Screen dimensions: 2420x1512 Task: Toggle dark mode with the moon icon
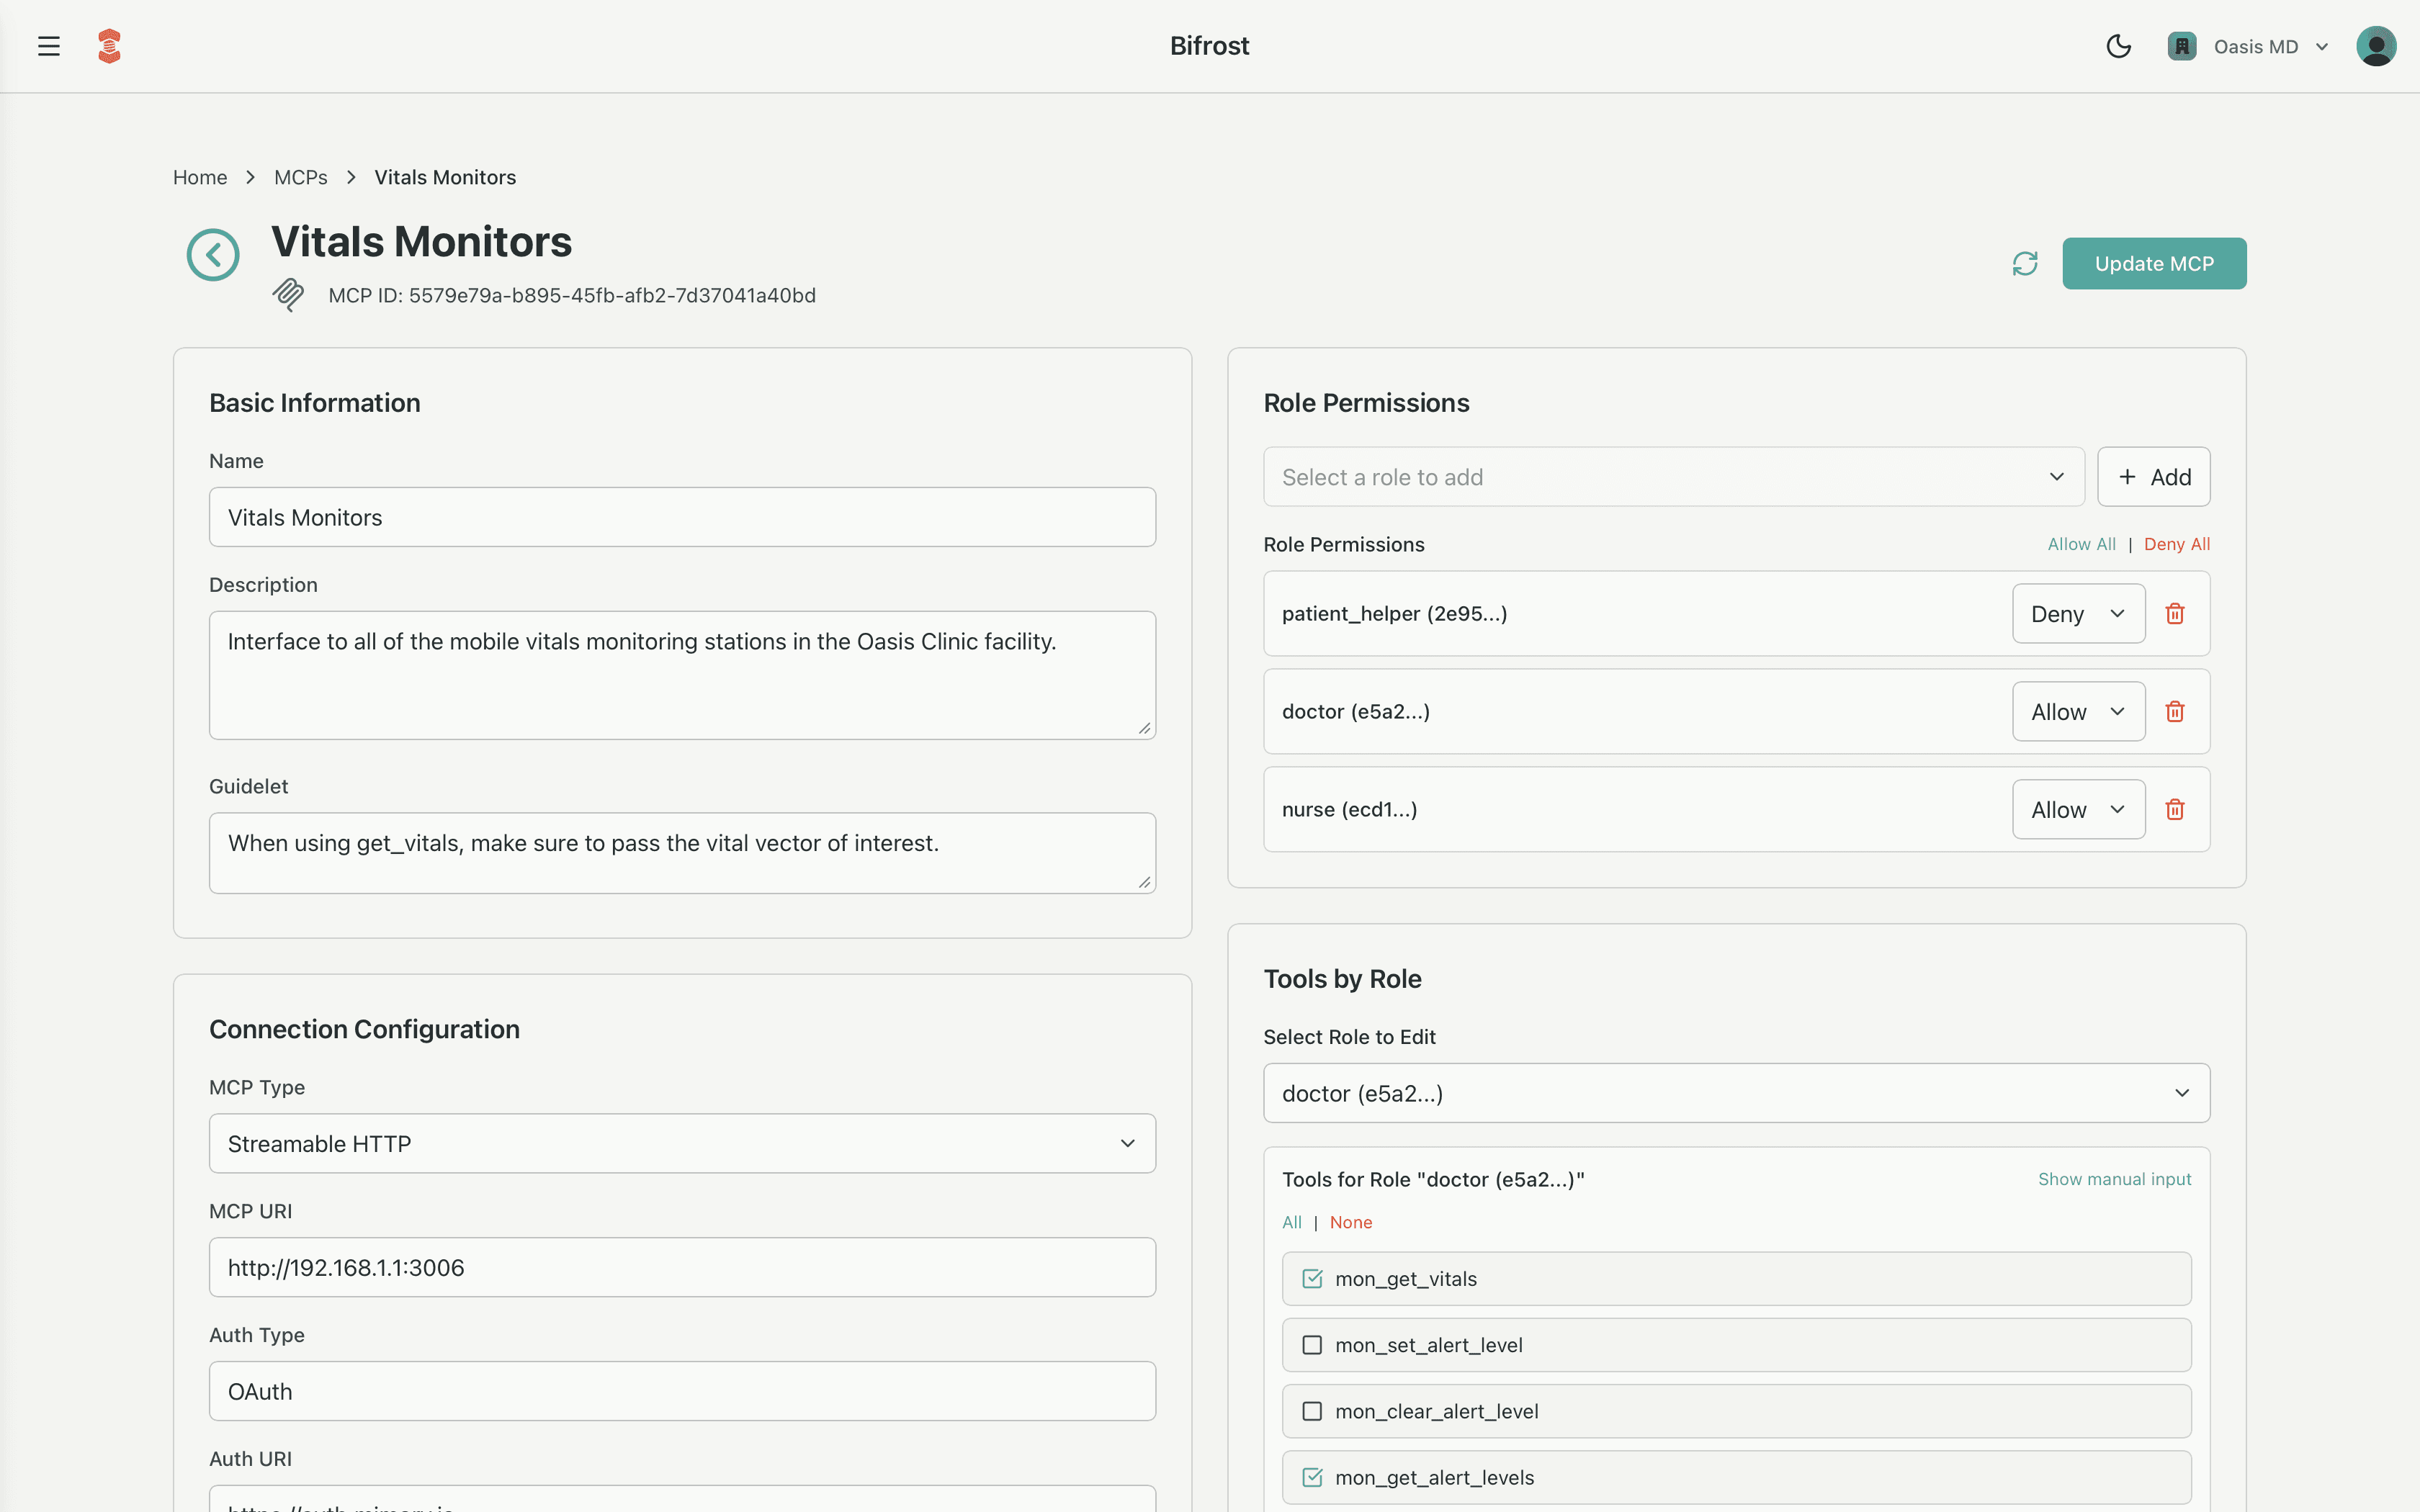pos(2119,46)
